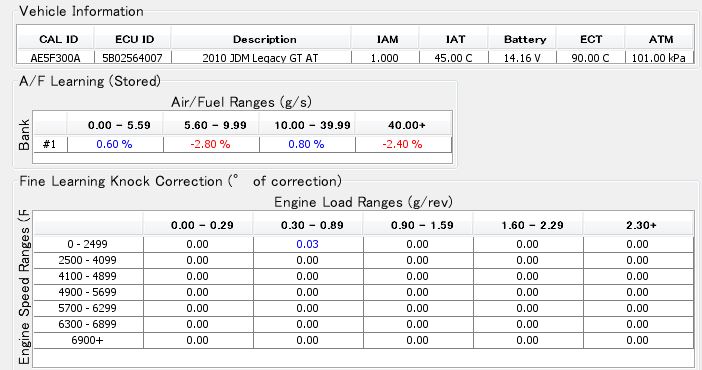Select the 2010 JDM Legacy GT AT description cell
The image size is (702, 370).
(261, 58)
